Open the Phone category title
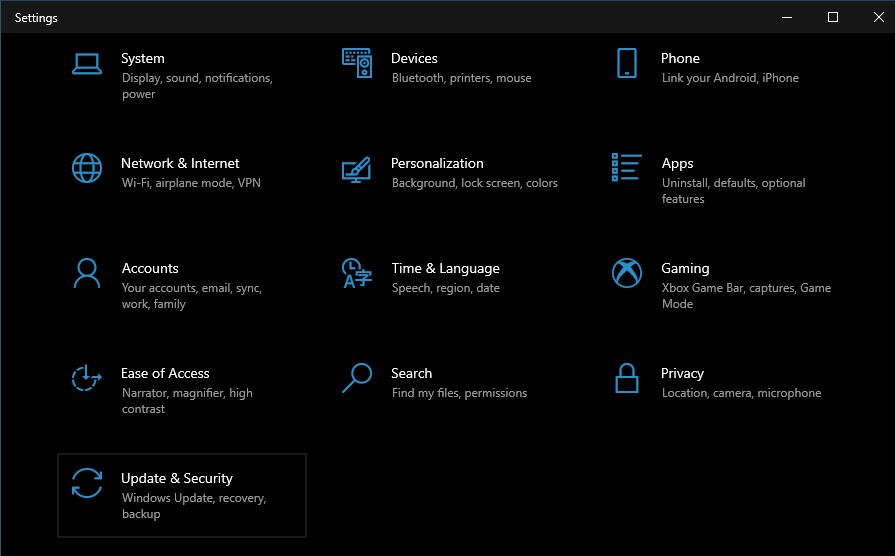 680,58
